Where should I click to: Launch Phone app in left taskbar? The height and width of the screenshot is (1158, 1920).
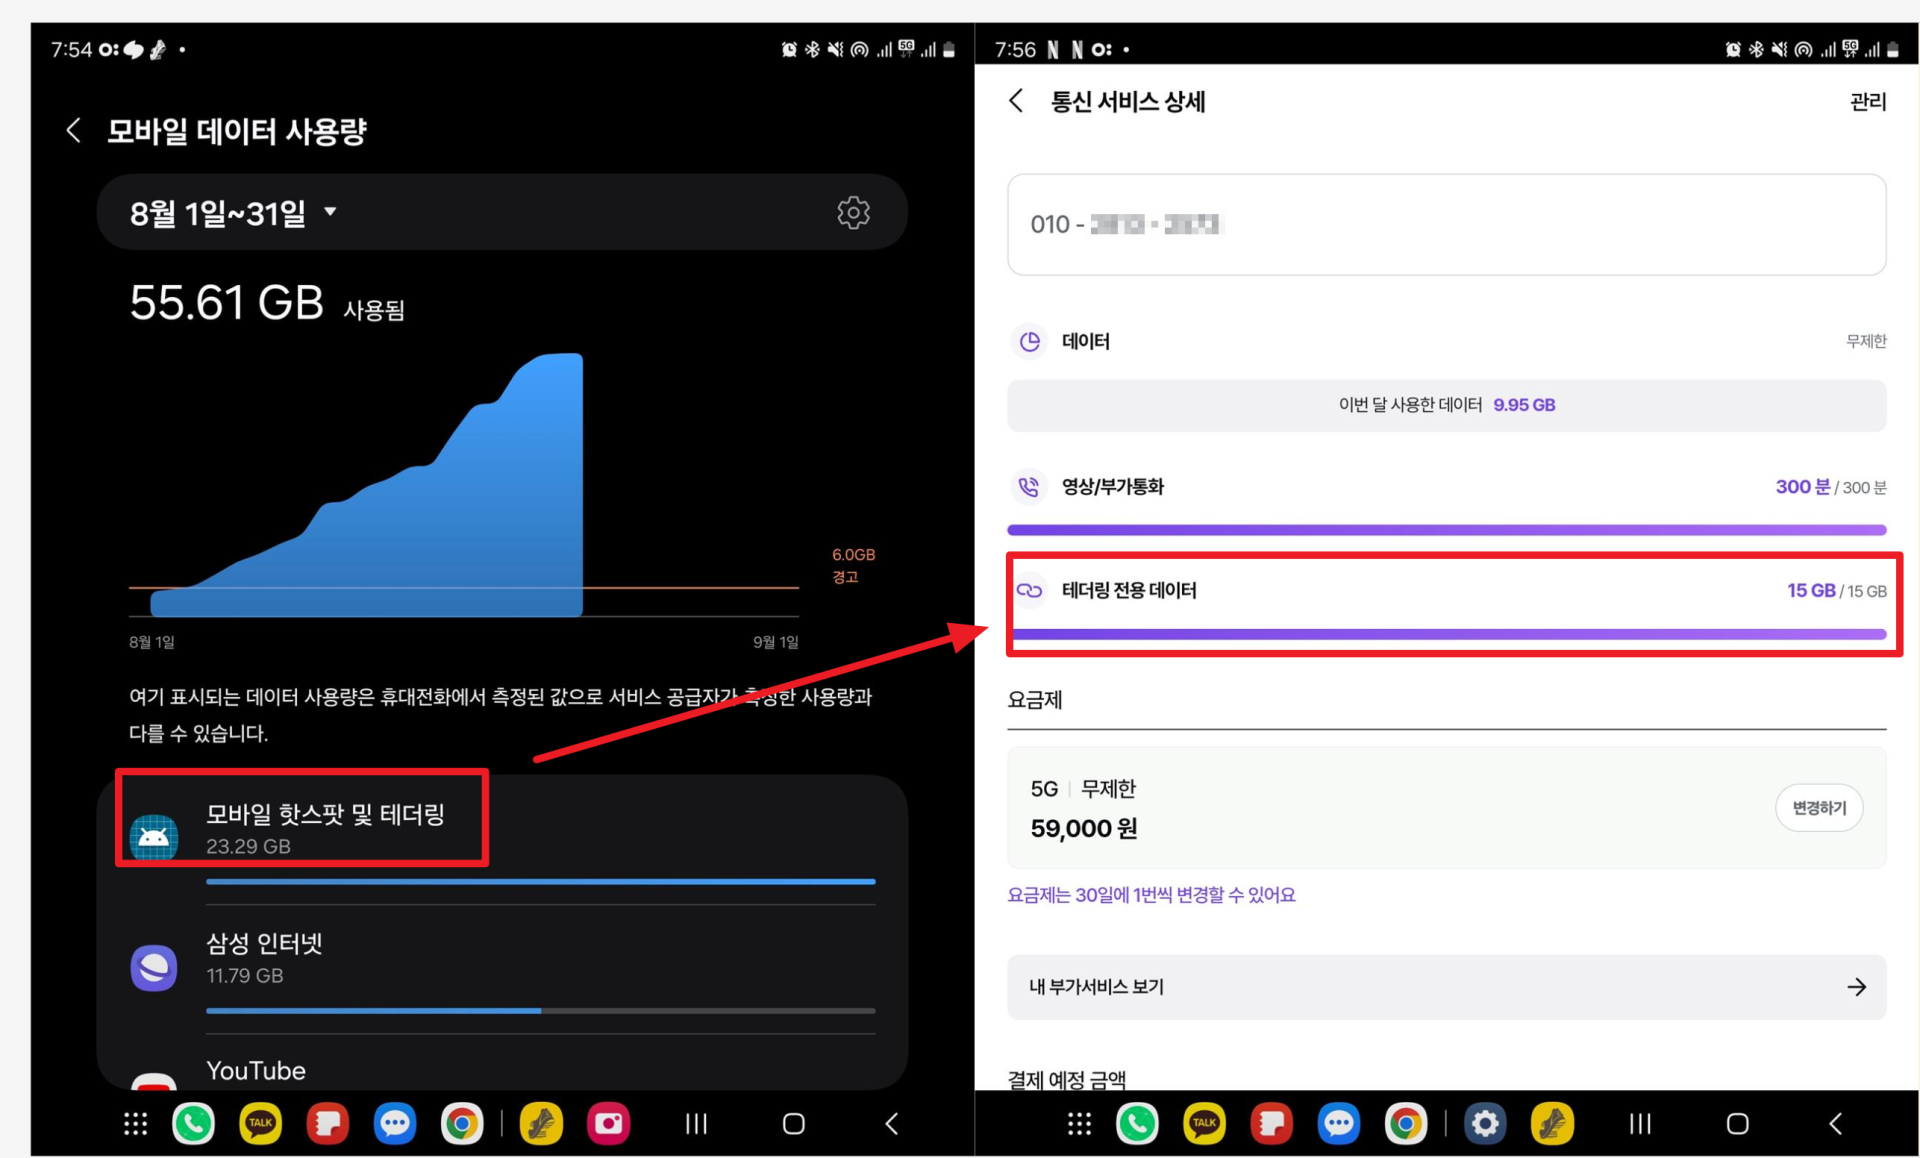193,1123
